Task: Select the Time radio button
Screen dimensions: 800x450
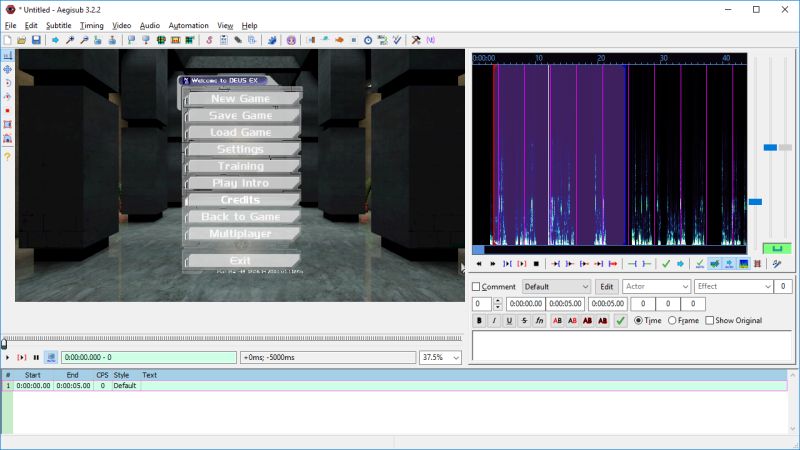Action: (638, 320)
